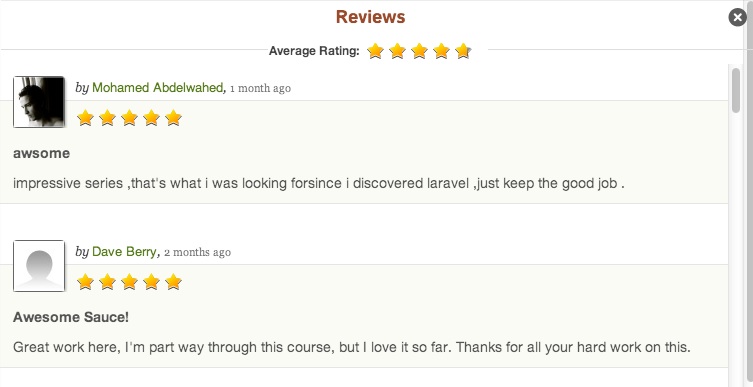
Task: Click fifth star of Mohamed's review rating
Action: (x=173, y=118)
